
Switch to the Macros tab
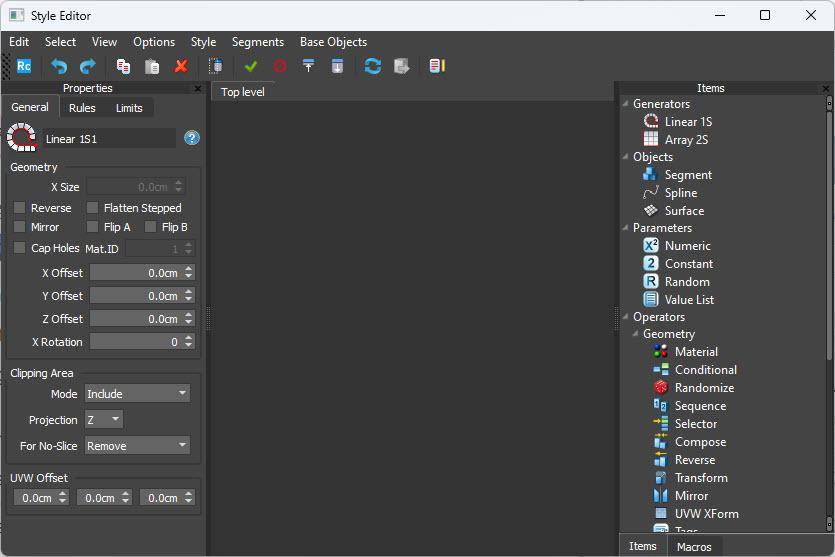(x=694, y=547)
